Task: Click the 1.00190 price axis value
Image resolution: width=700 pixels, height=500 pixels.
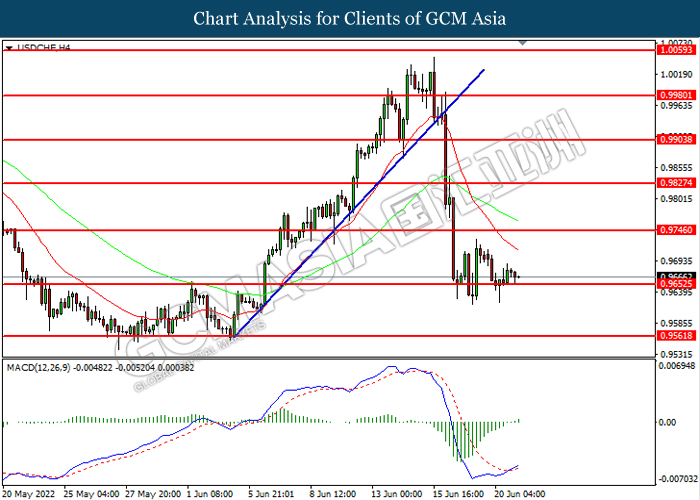Action: tap(676, 74)
